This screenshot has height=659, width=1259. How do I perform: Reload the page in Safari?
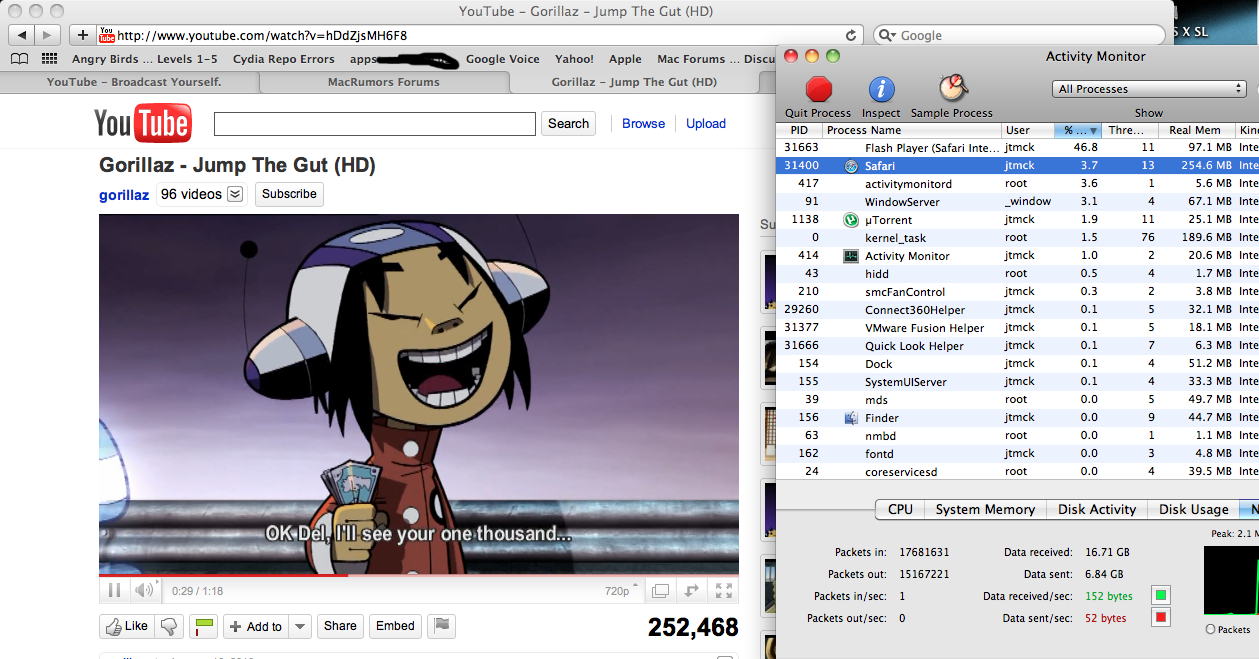pos(852,35)
